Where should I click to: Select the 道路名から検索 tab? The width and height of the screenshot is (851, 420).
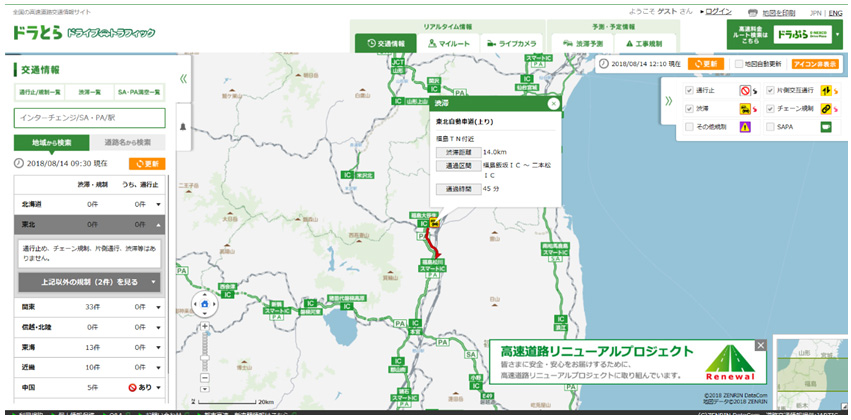(128, 143)
